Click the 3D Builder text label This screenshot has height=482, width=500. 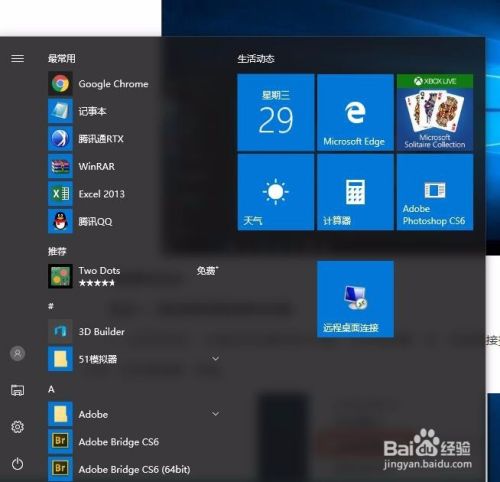pos(102,332)
